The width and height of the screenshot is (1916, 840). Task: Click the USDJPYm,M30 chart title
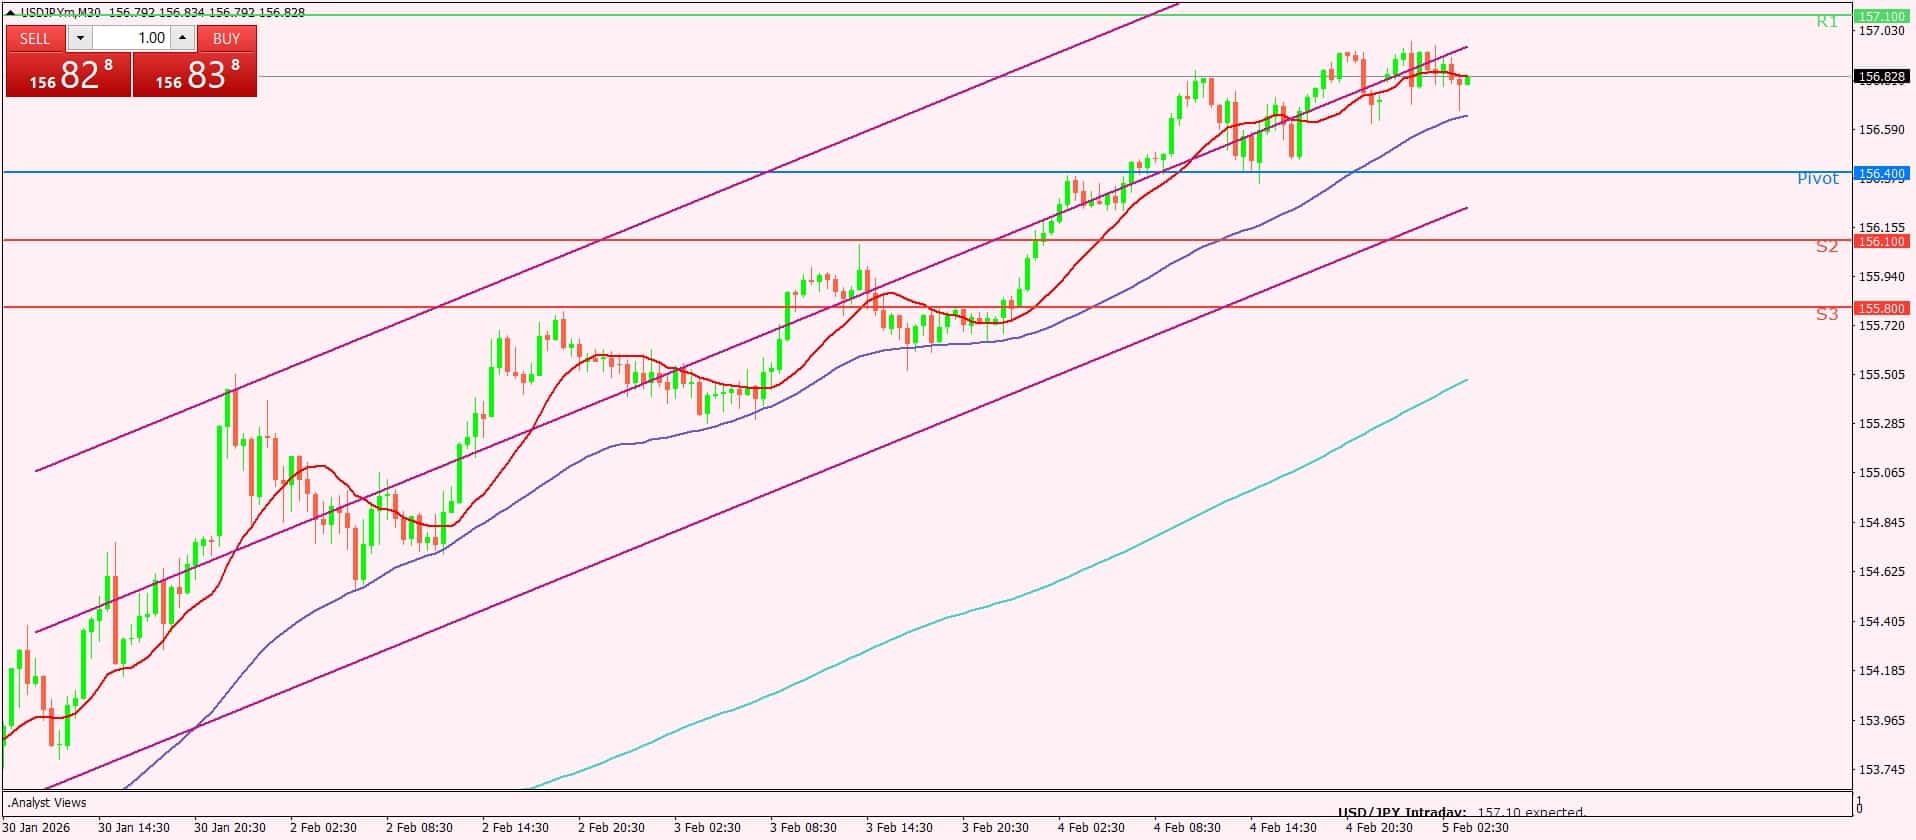[60, 13]
